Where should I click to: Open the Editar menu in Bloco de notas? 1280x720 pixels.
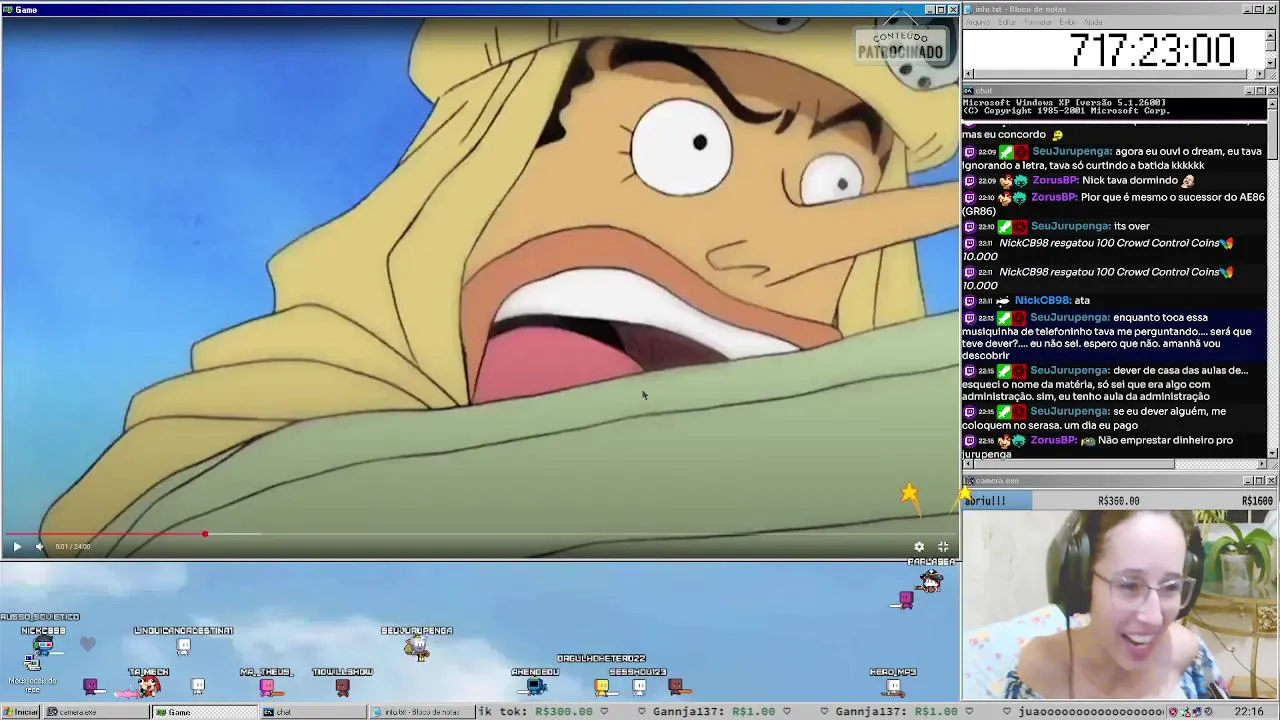point(1007,22)
